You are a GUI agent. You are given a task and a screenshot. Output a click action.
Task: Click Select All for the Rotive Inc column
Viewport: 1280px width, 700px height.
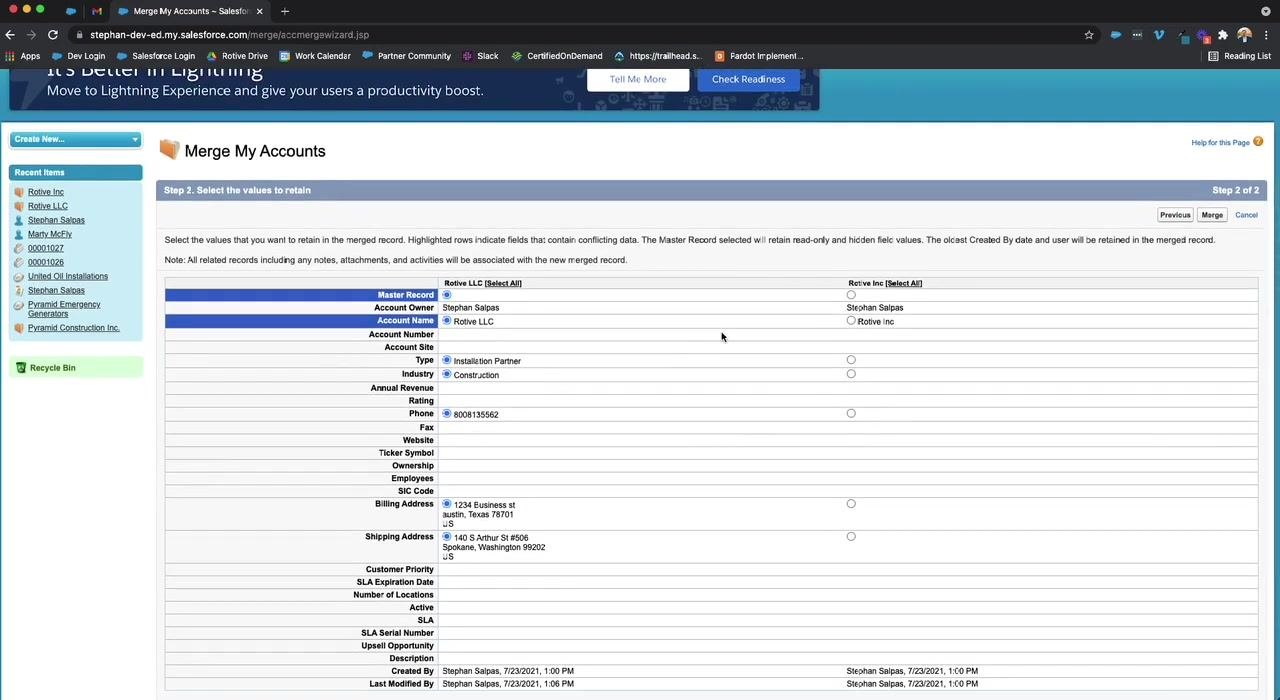904,283
